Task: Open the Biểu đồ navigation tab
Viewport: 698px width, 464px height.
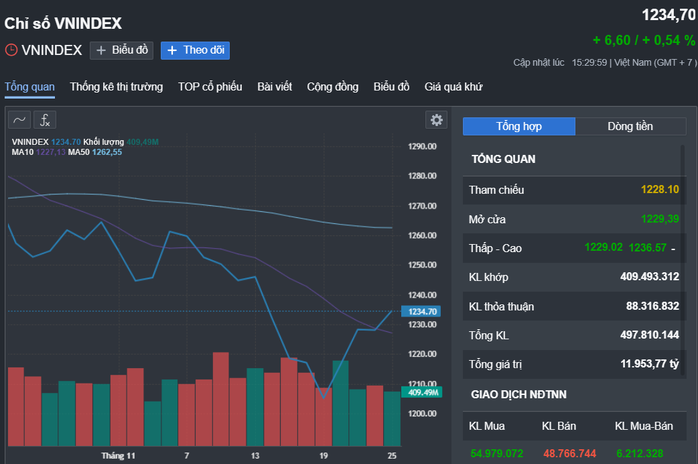Action: click(391, 87)
